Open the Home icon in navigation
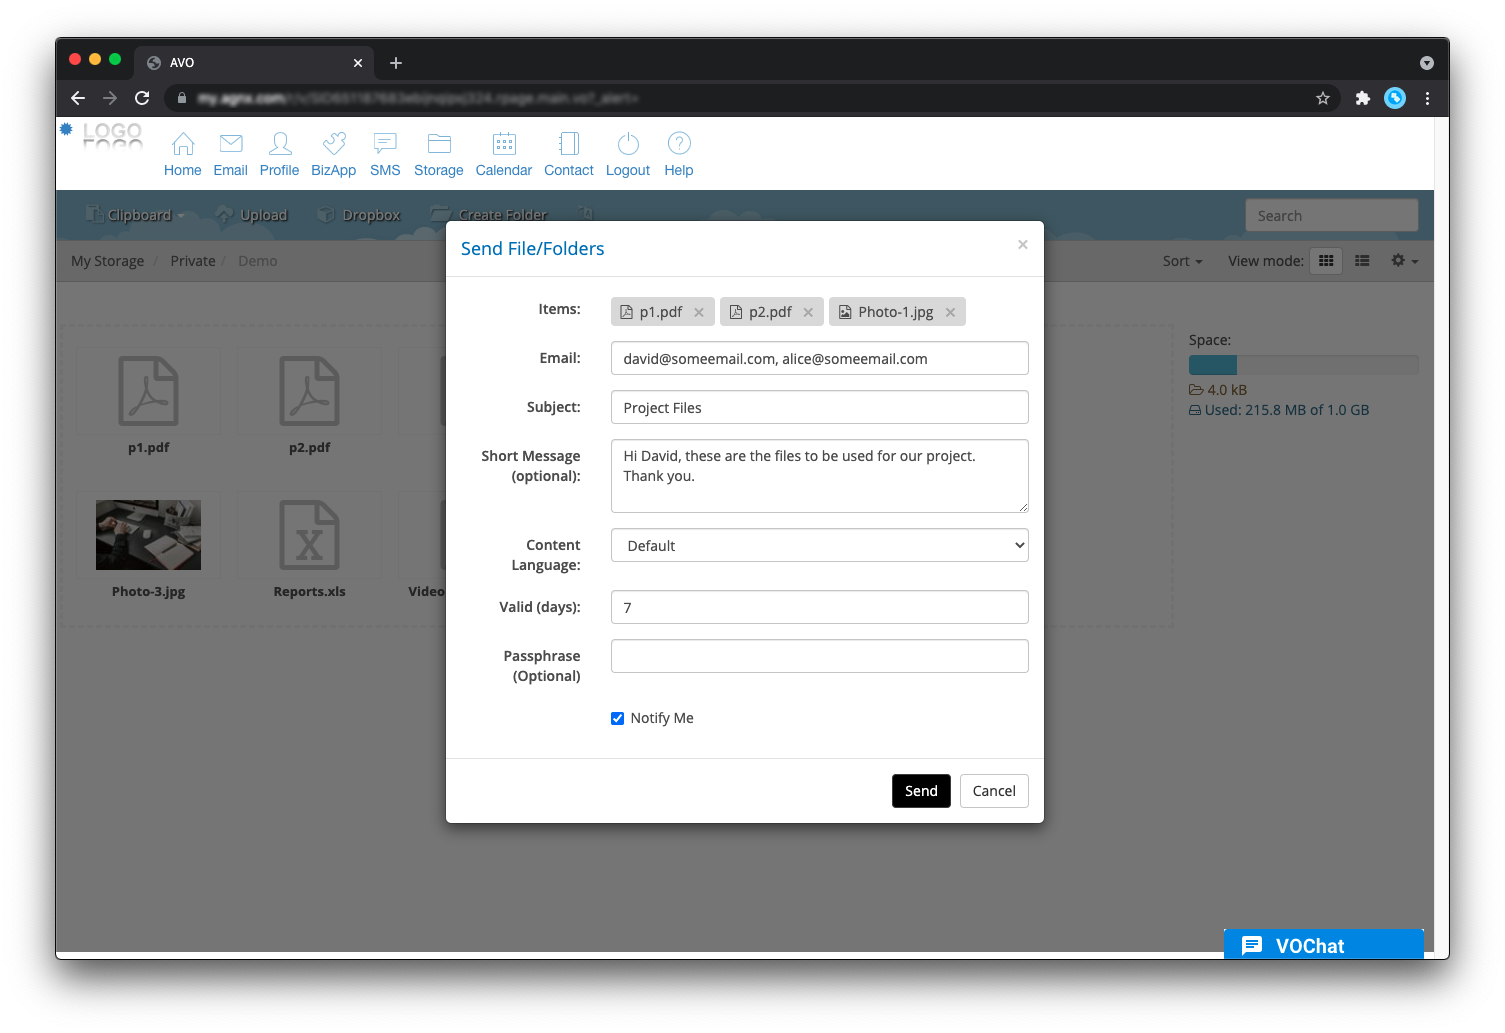1505x1033 pixels. coord(182,145)
